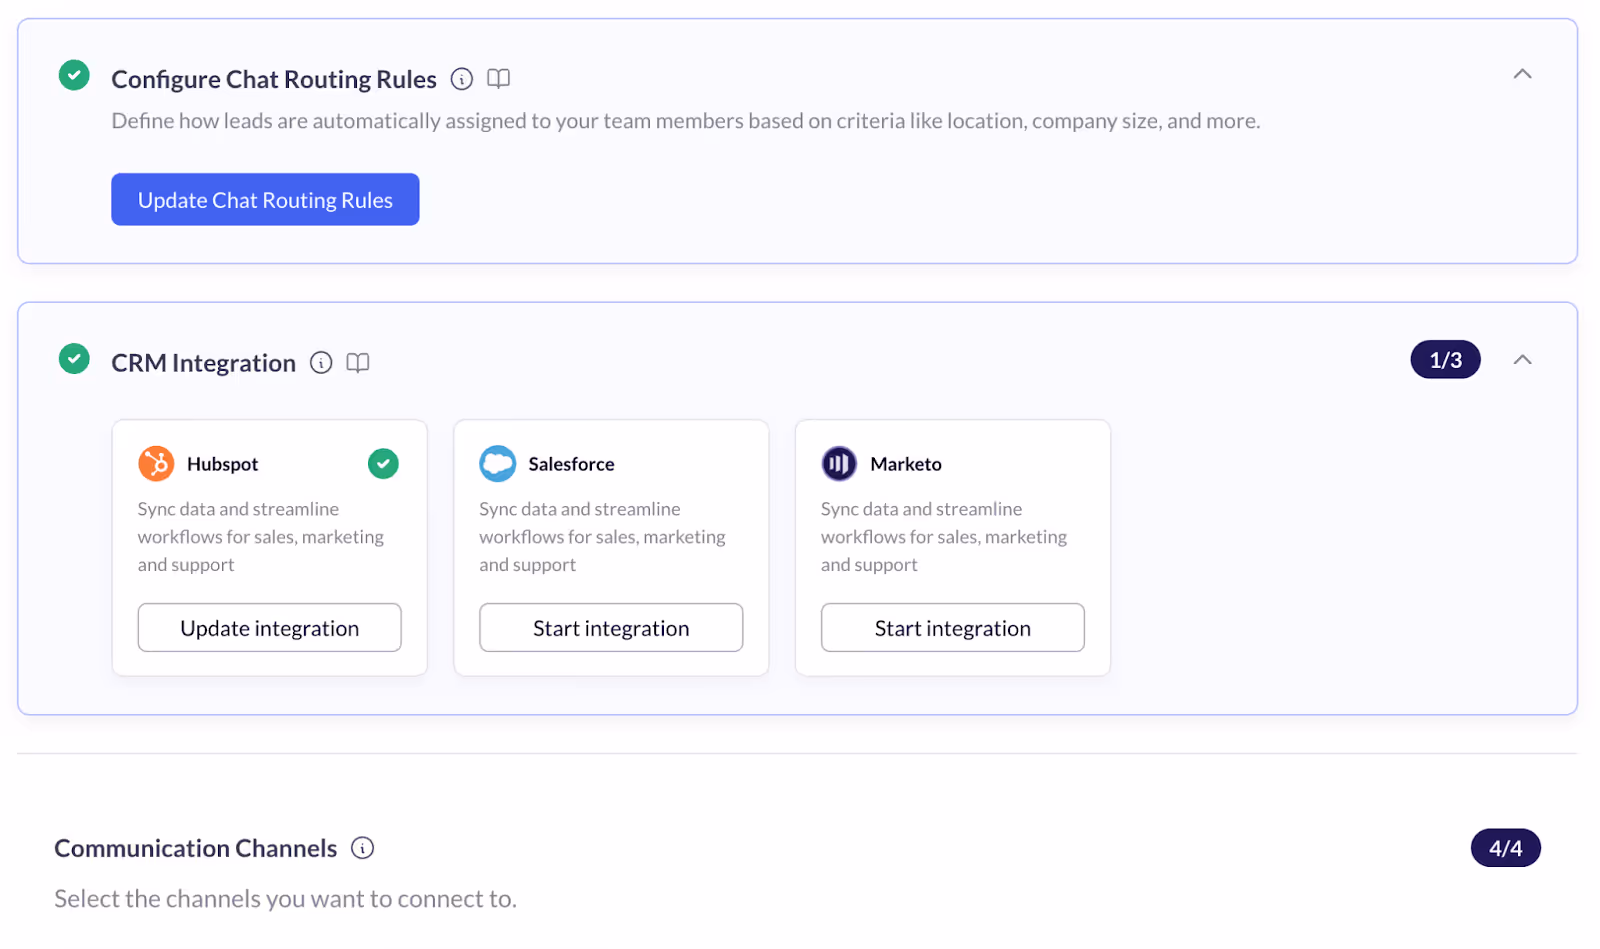This screenshot has width=1600, height=949.
Task: Collapse the Configure Chat Routing Rules section
Action: (x=1523, y=73)
